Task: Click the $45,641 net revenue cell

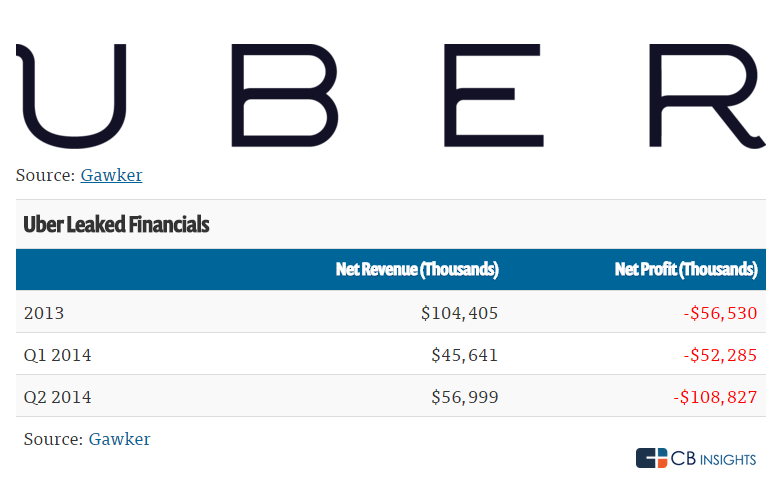Action: click(x=464, y=355)
